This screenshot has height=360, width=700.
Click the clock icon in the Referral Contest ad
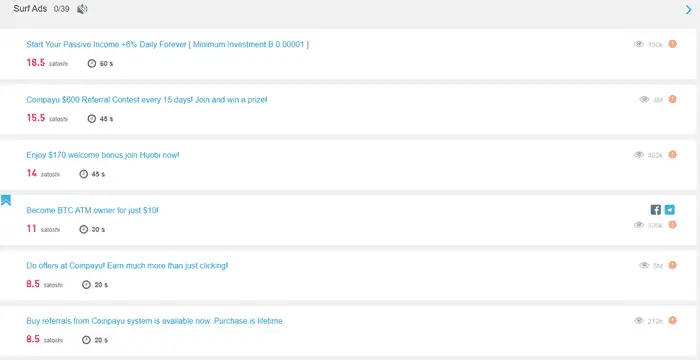(92, 119)
